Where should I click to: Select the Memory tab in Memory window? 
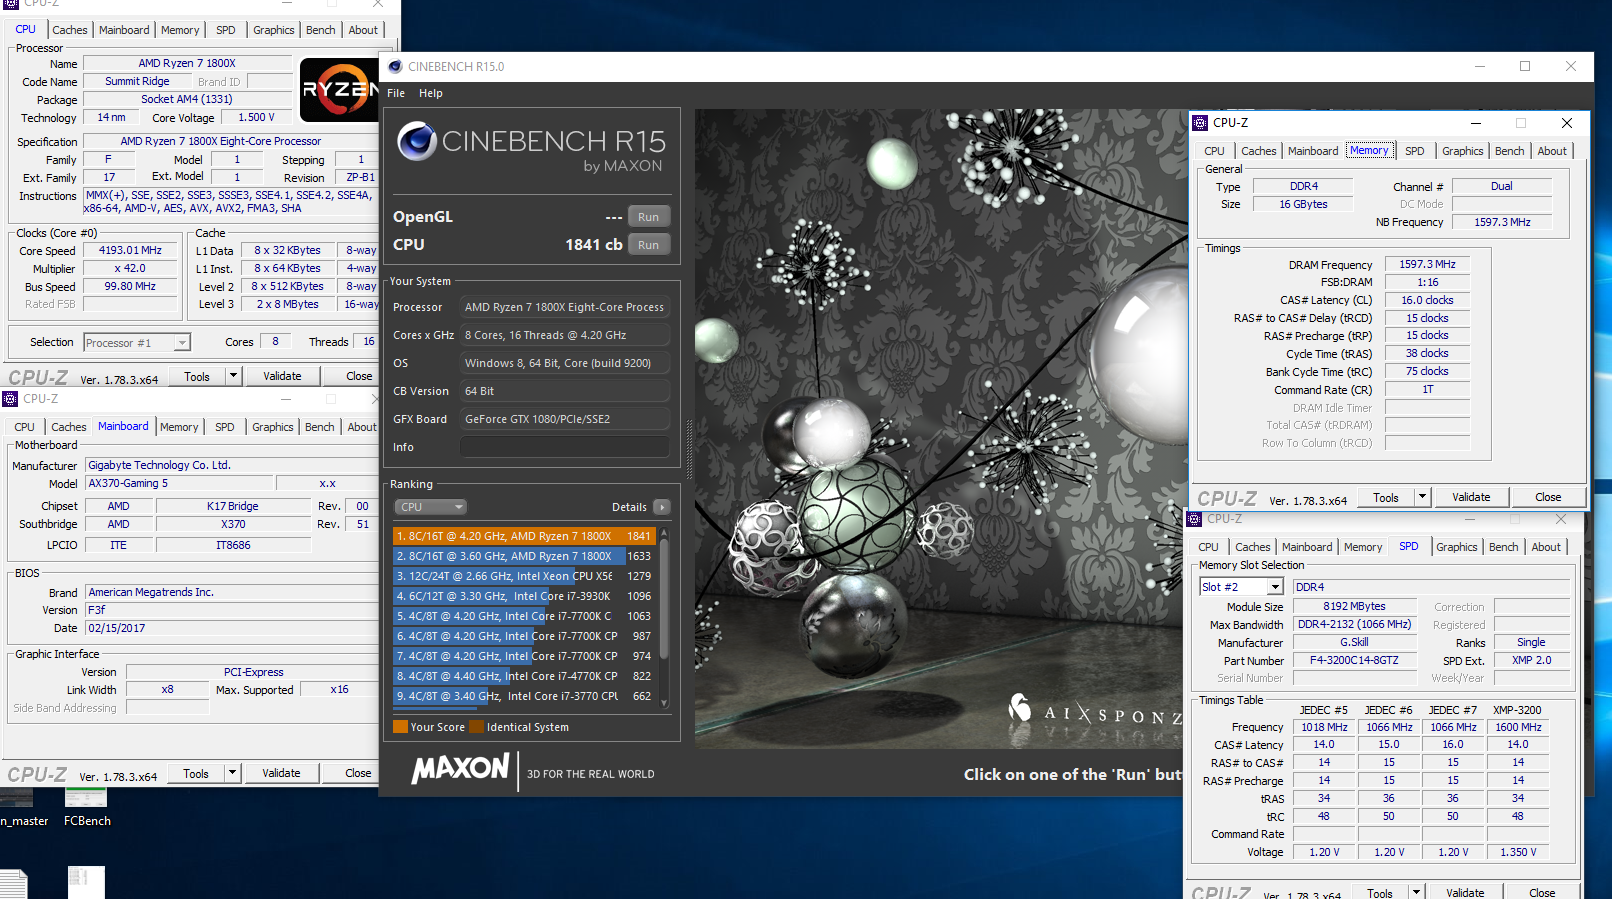[1369, 151]
